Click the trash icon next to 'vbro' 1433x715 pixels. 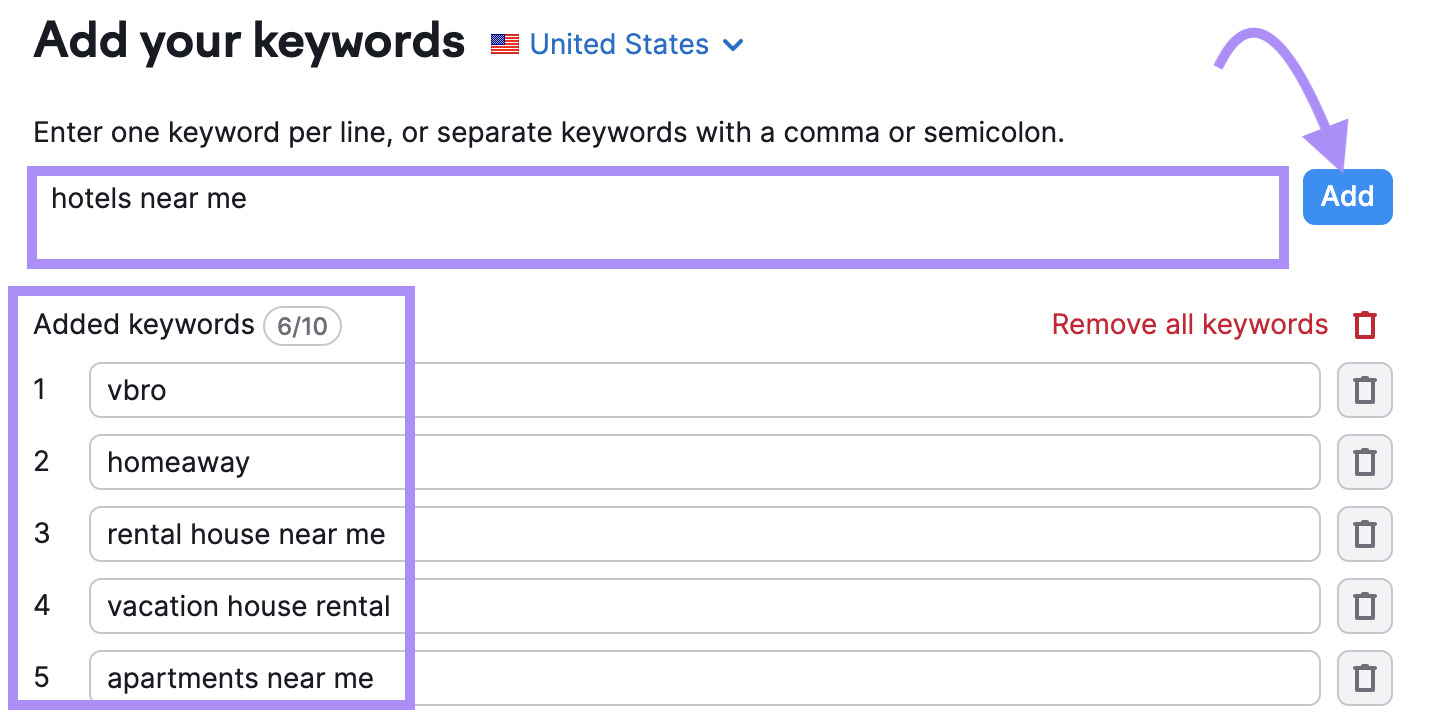(1364, 390)
